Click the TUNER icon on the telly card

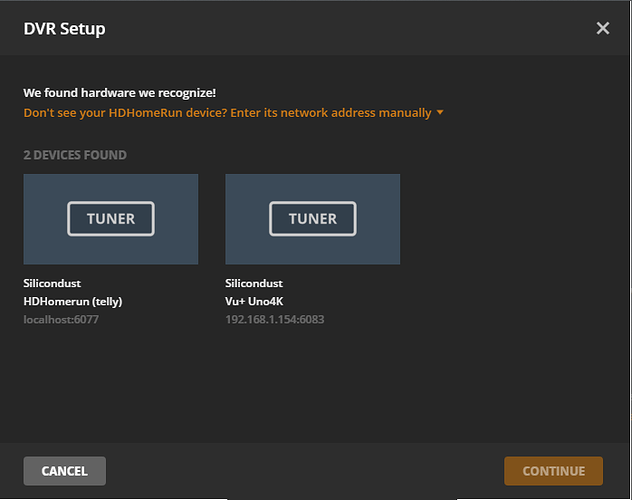coord(111,219)
